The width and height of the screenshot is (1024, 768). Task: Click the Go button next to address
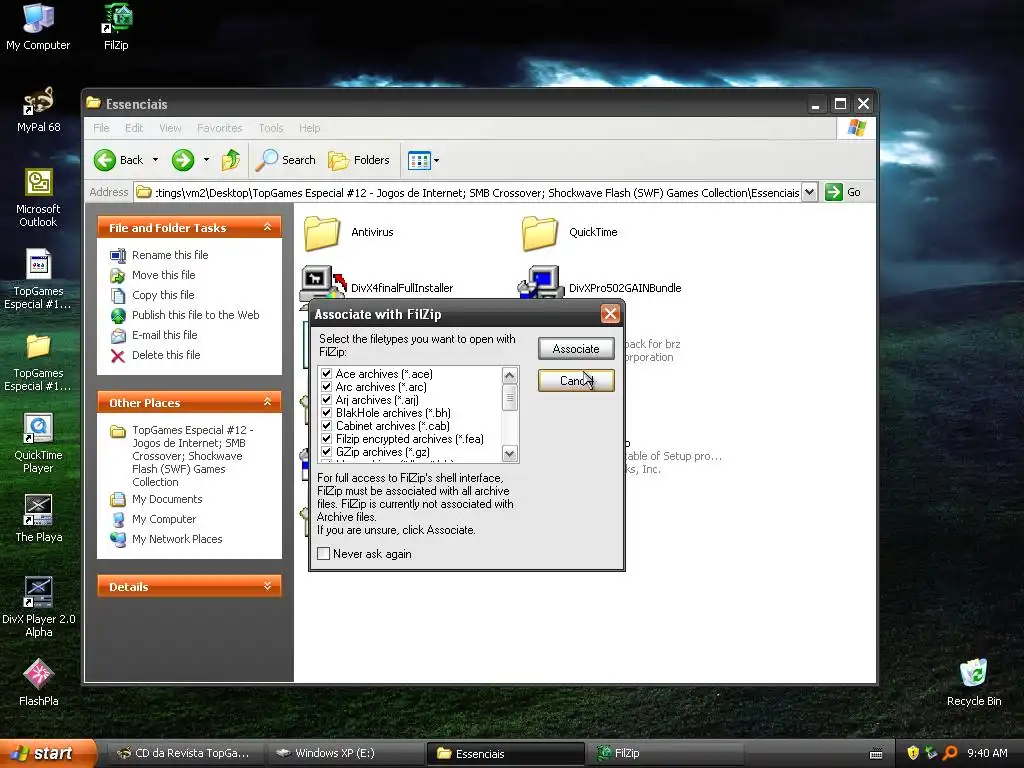[842, 193]
